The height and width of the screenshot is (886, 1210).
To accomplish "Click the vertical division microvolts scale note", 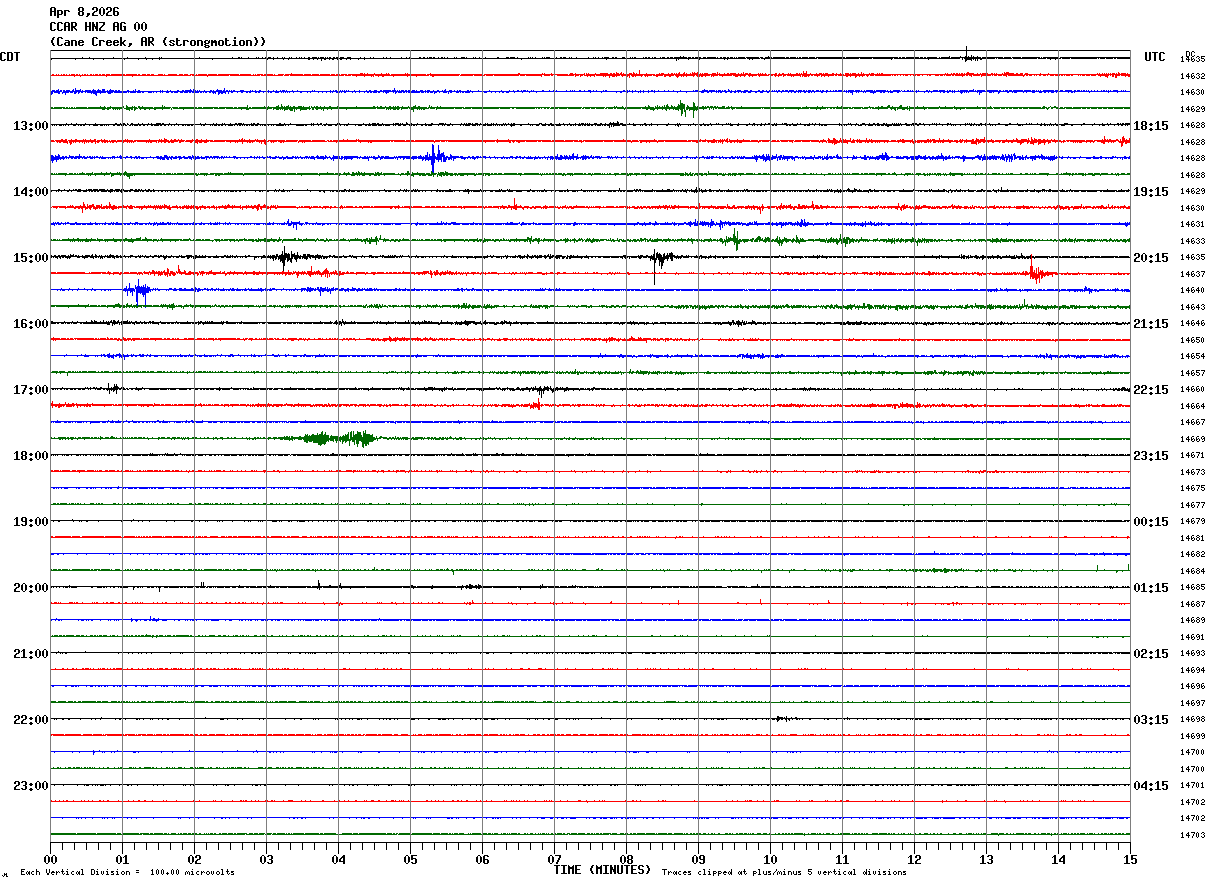I will [127, 873].
